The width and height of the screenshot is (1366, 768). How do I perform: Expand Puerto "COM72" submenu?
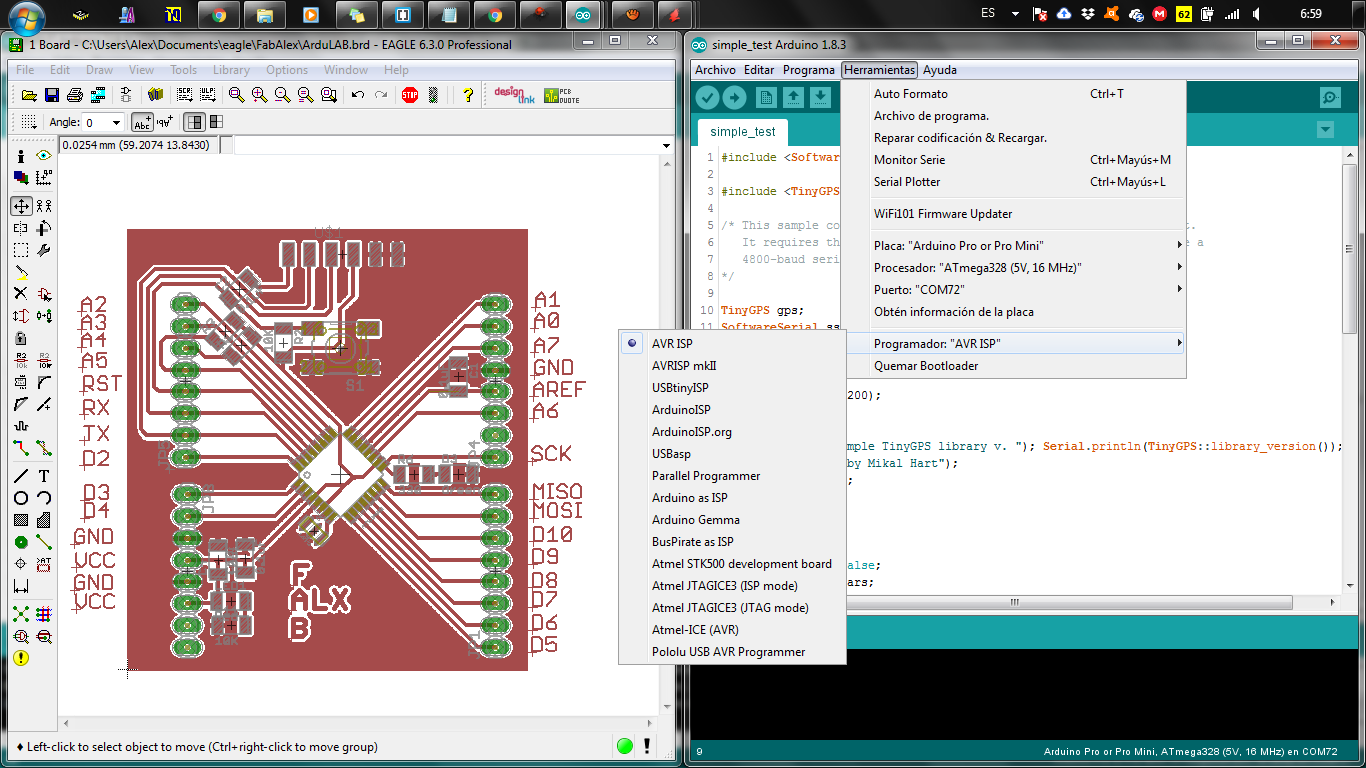1013,290
